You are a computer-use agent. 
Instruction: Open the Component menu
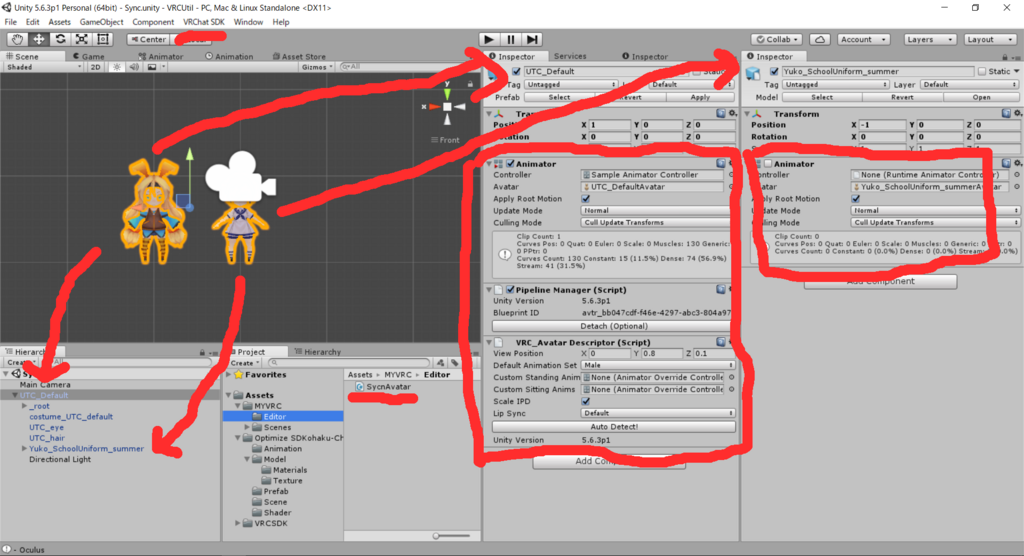point(153,22)
